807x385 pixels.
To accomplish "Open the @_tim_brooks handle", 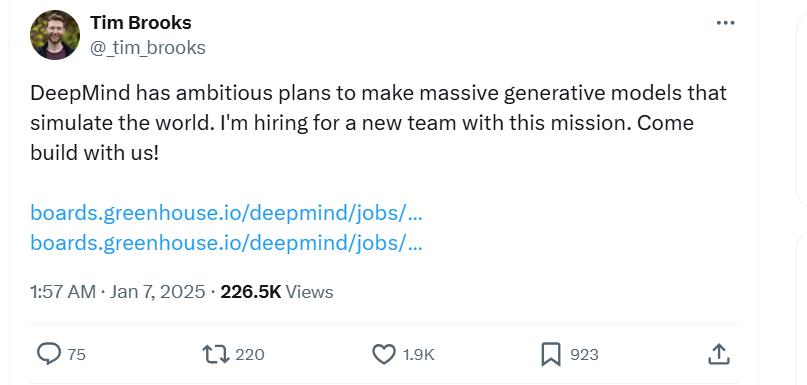I will (148, 48).
